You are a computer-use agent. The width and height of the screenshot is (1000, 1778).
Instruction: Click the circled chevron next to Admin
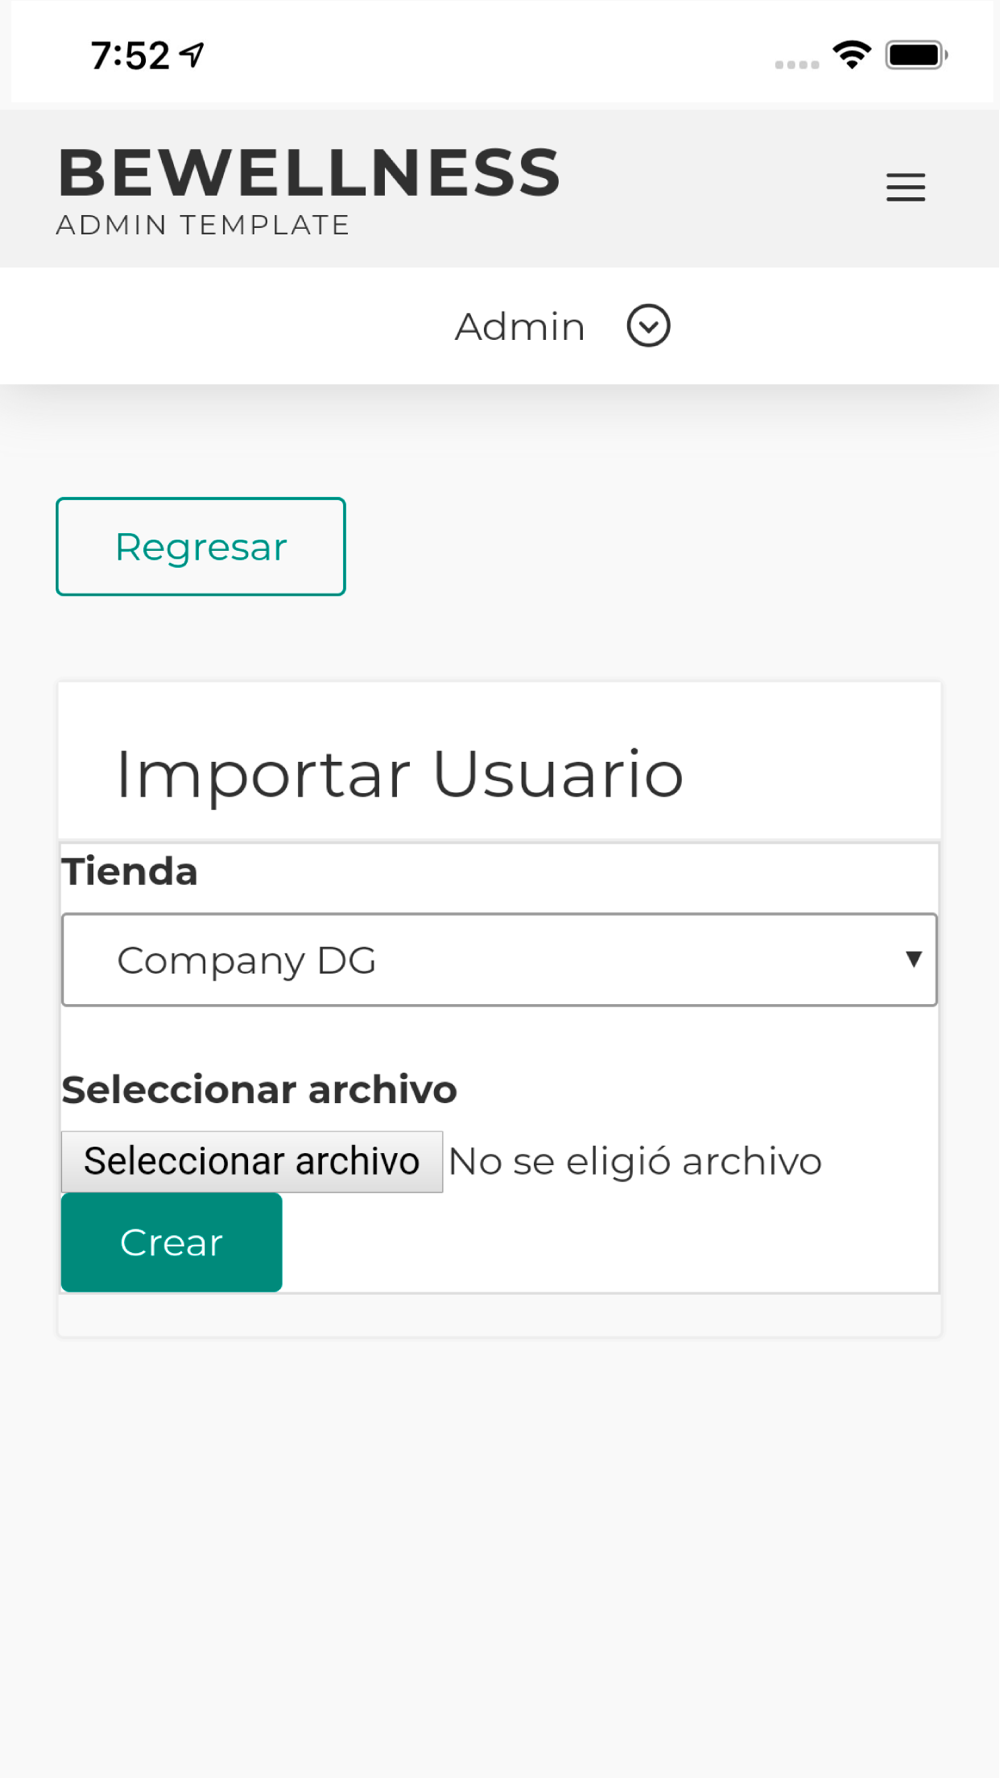648,326
